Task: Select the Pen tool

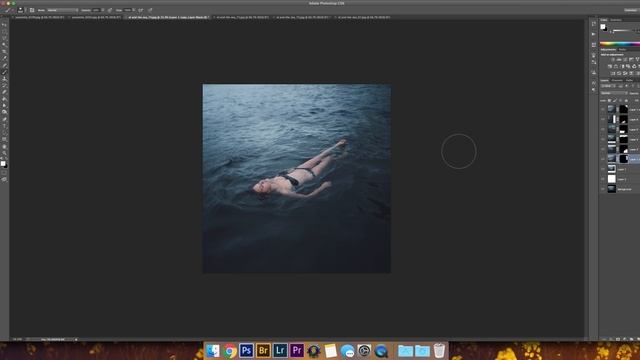Action: pyautogui.click(x=4, y=119)
